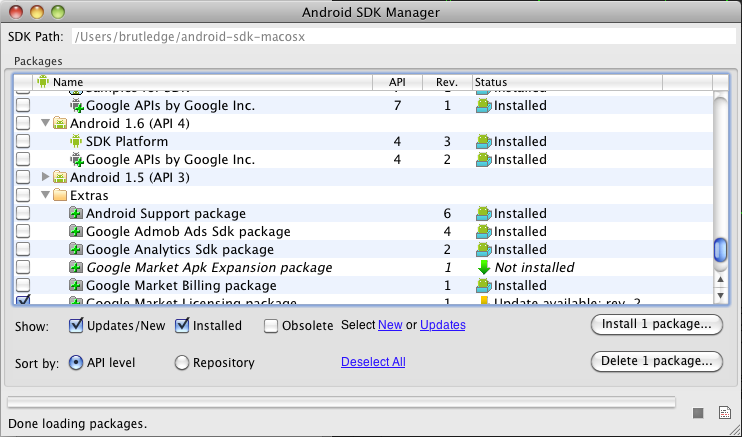Click Google Admob Ads Sdk package icon
The image size is (742, 437).
point(76,232)
